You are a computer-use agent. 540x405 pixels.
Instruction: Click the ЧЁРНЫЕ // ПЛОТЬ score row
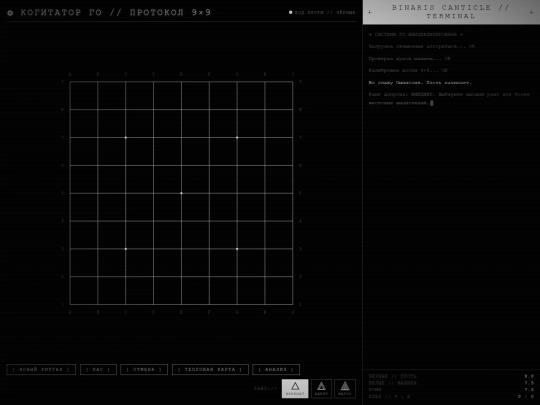point(451,376)
